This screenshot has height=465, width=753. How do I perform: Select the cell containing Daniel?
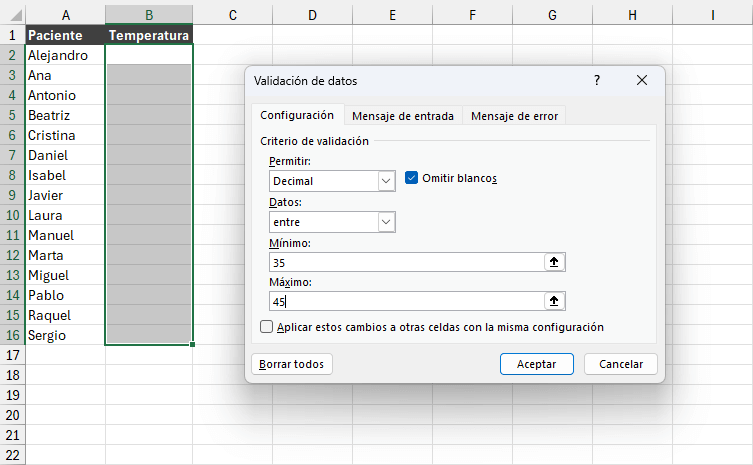pos(66,155)
